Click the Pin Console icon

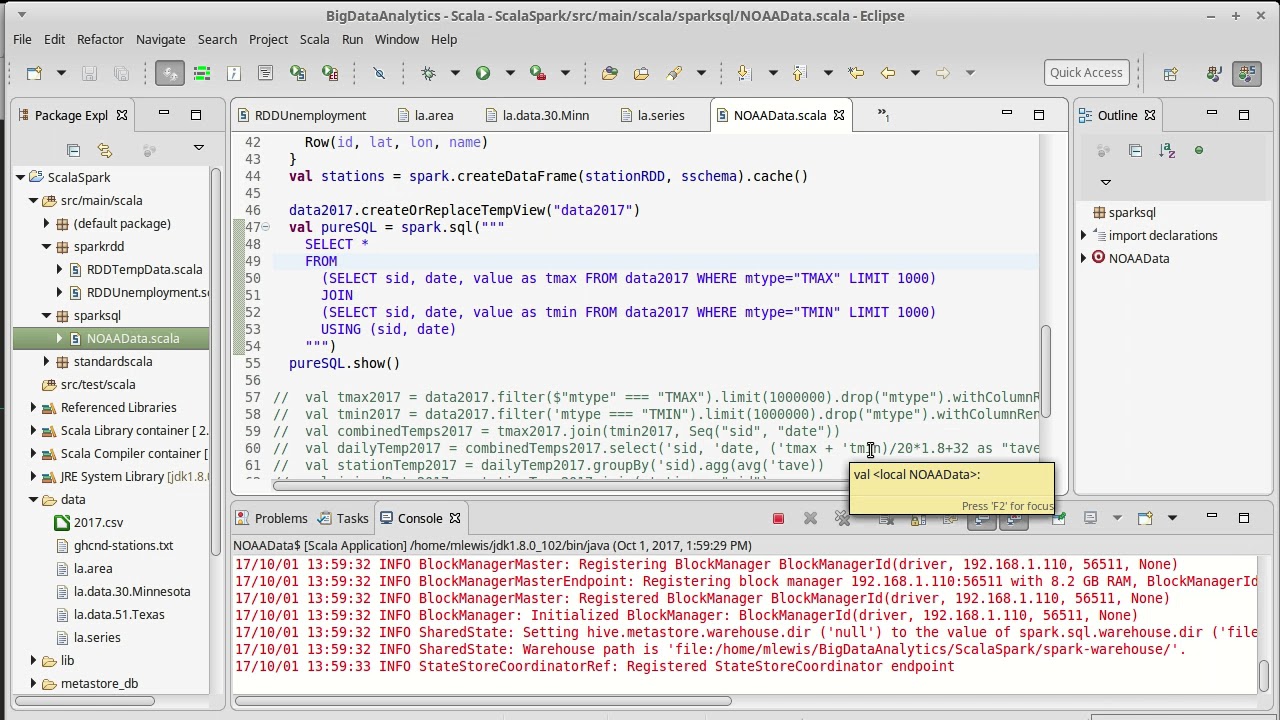(x=1058, y=518)
